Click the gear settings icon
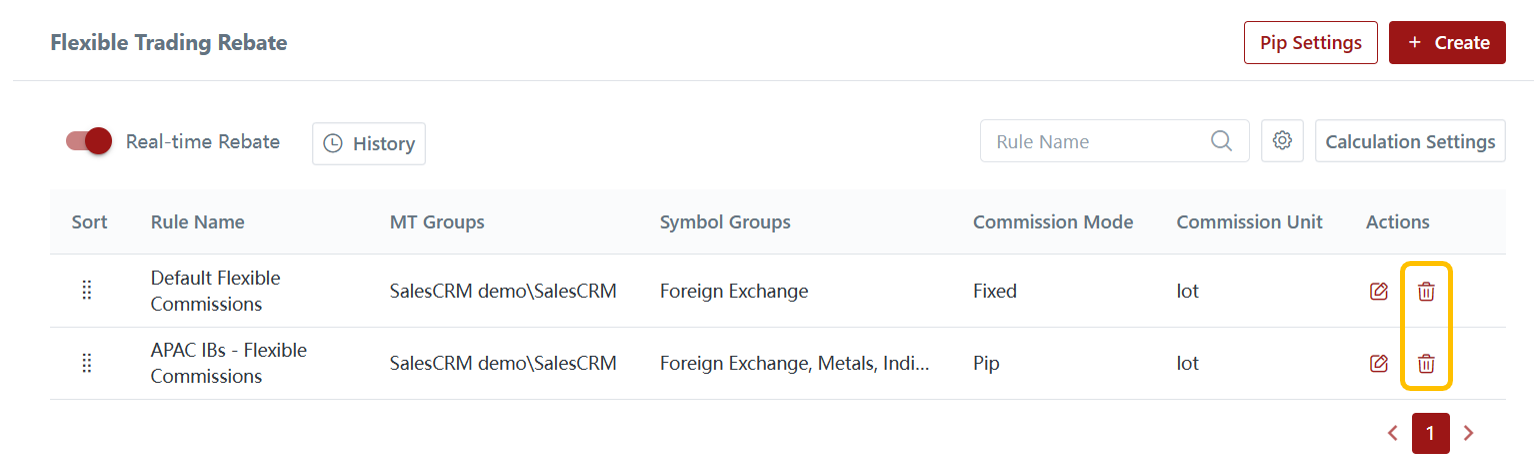Viewport: 1534px width, 474px height. click(1282, 141)
